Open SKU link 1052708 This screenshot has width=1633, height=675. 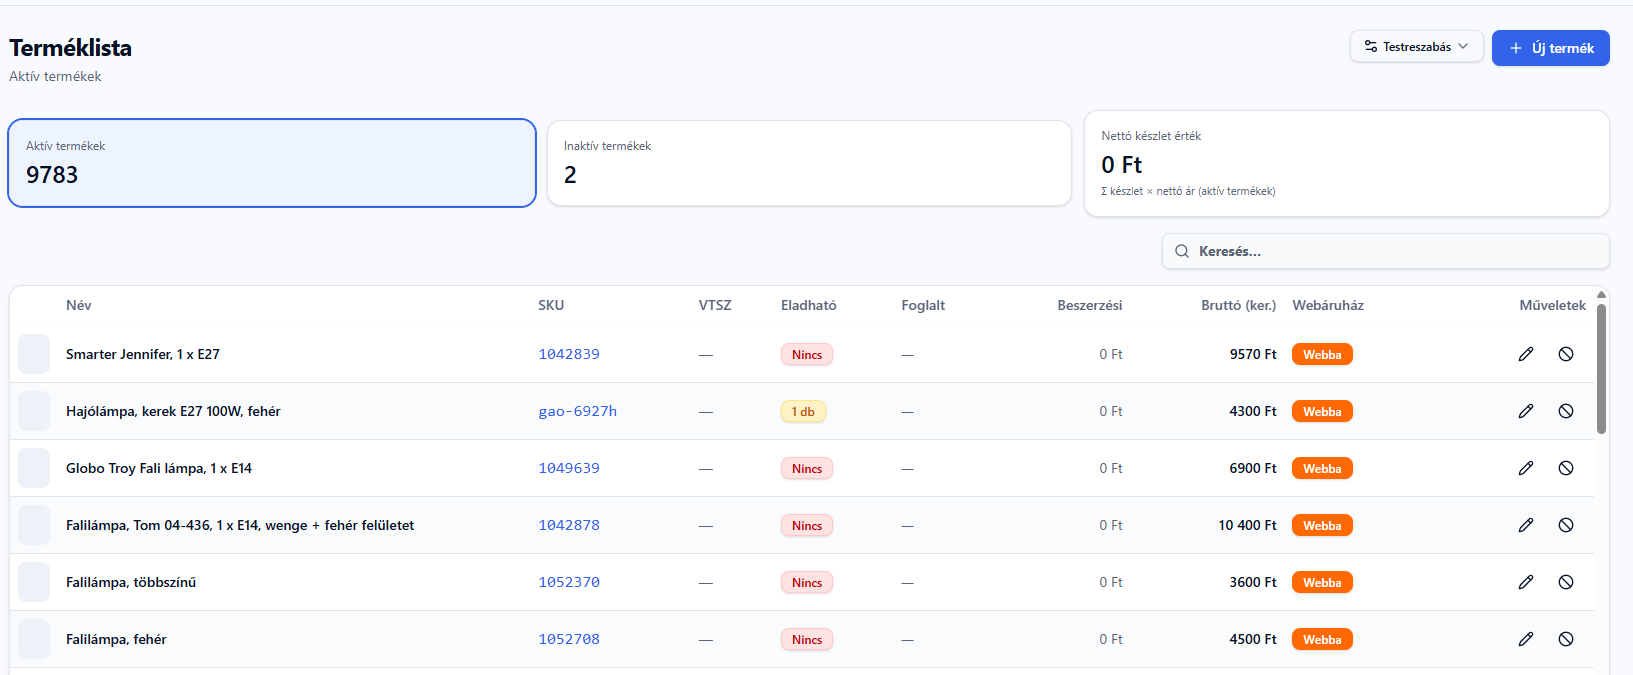(569, 639)
